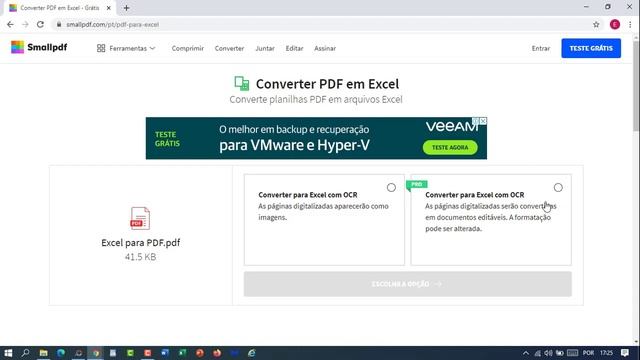This screenshot has width=640, height=360.
Task: Click the Entrar login link
Action: (x=540, y=48)
